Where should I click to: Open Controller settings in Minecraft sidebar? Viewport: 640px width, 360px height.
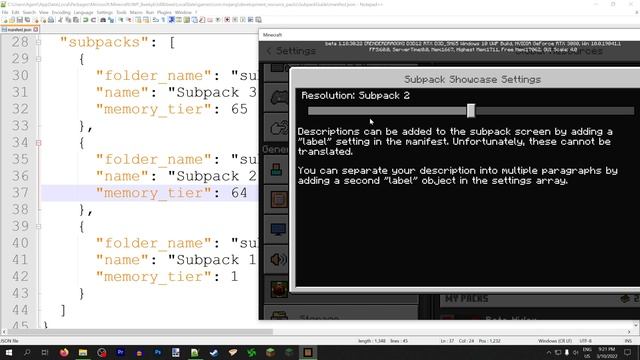click(279, 98)
